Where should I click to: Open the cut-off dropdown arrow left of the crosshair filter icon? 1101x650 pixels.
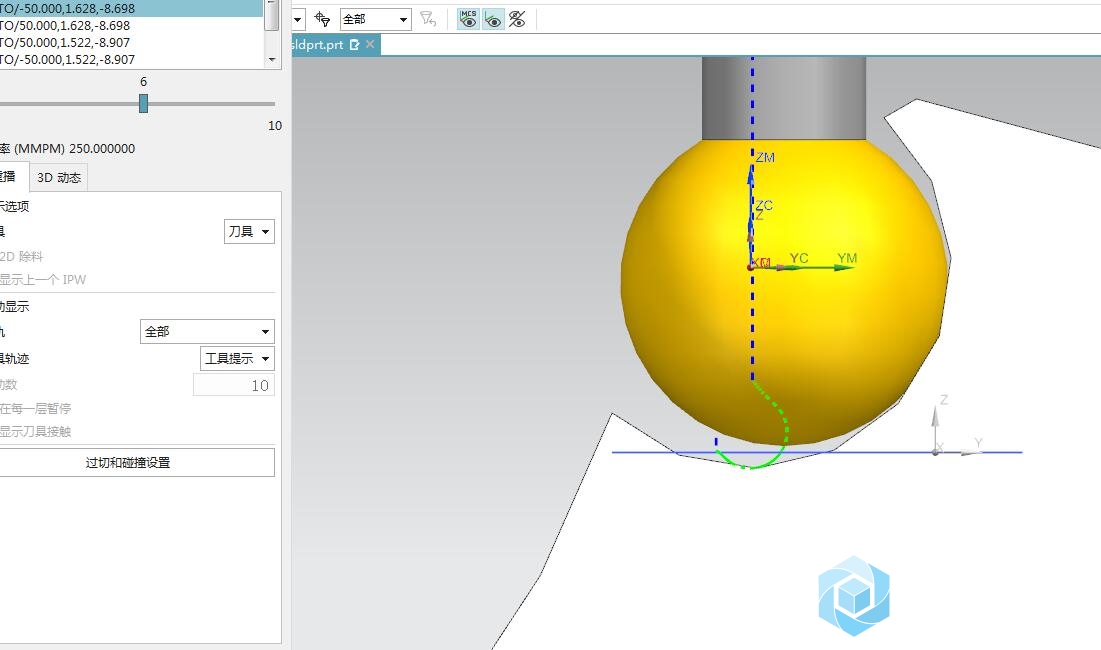click(x=298, y=19)
